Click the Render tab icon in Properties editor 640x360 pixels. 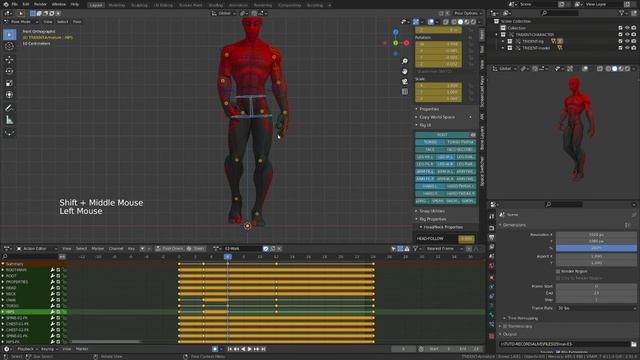[492, 228]
